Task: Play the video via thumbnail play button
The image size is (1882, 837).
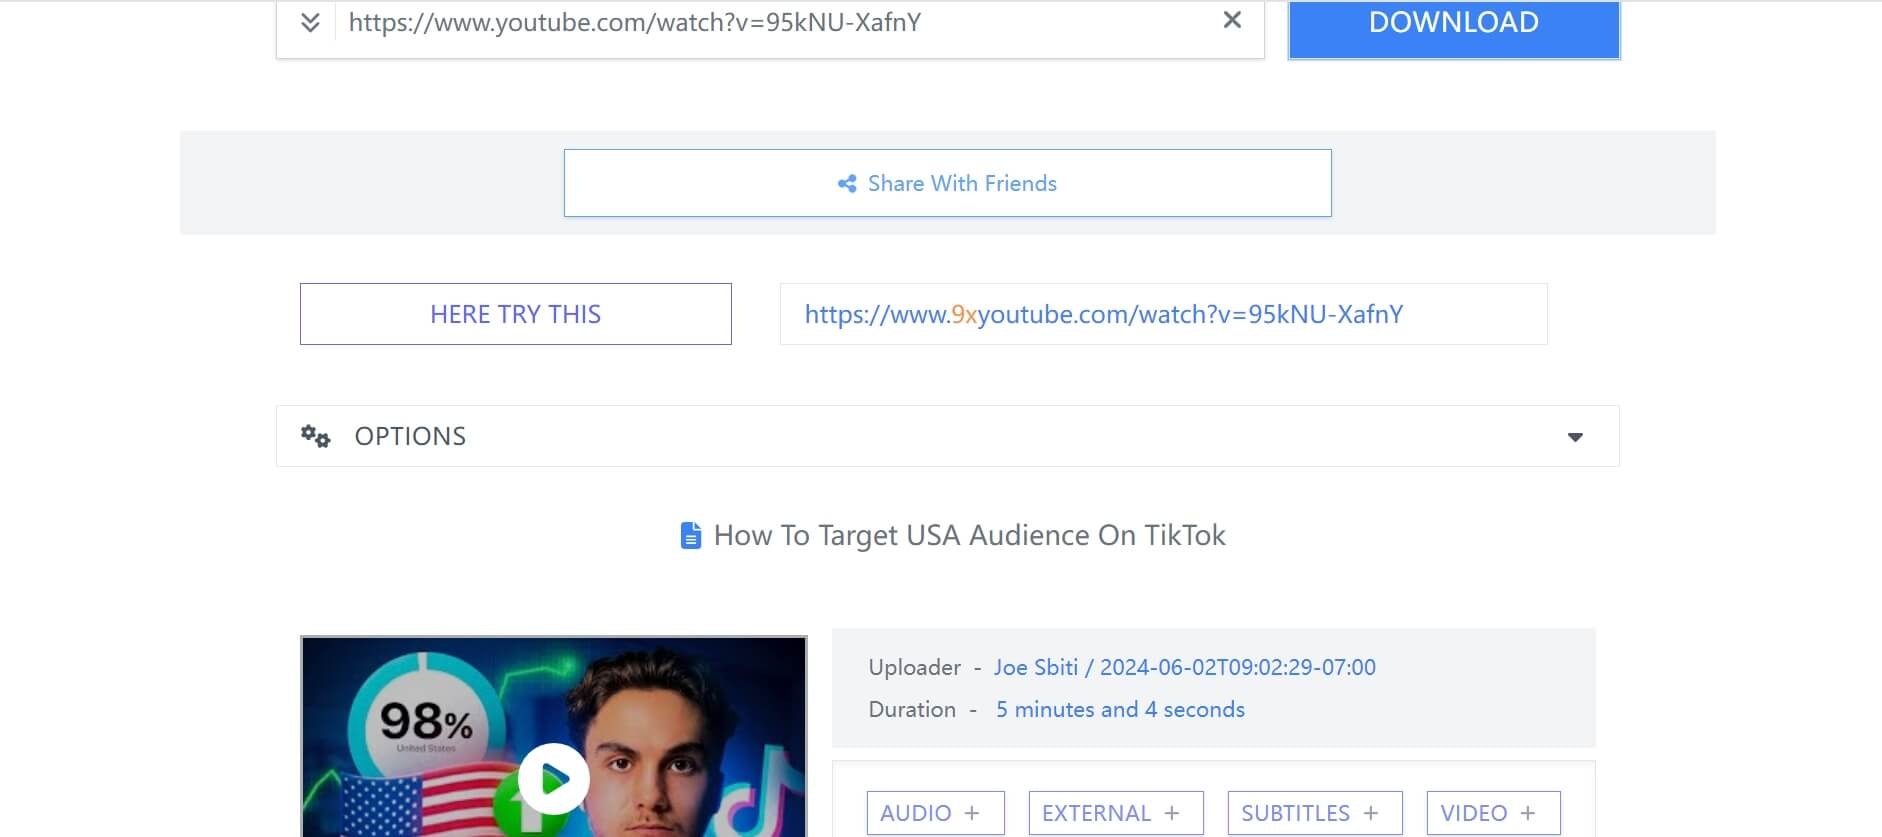Action: point(553,778)
